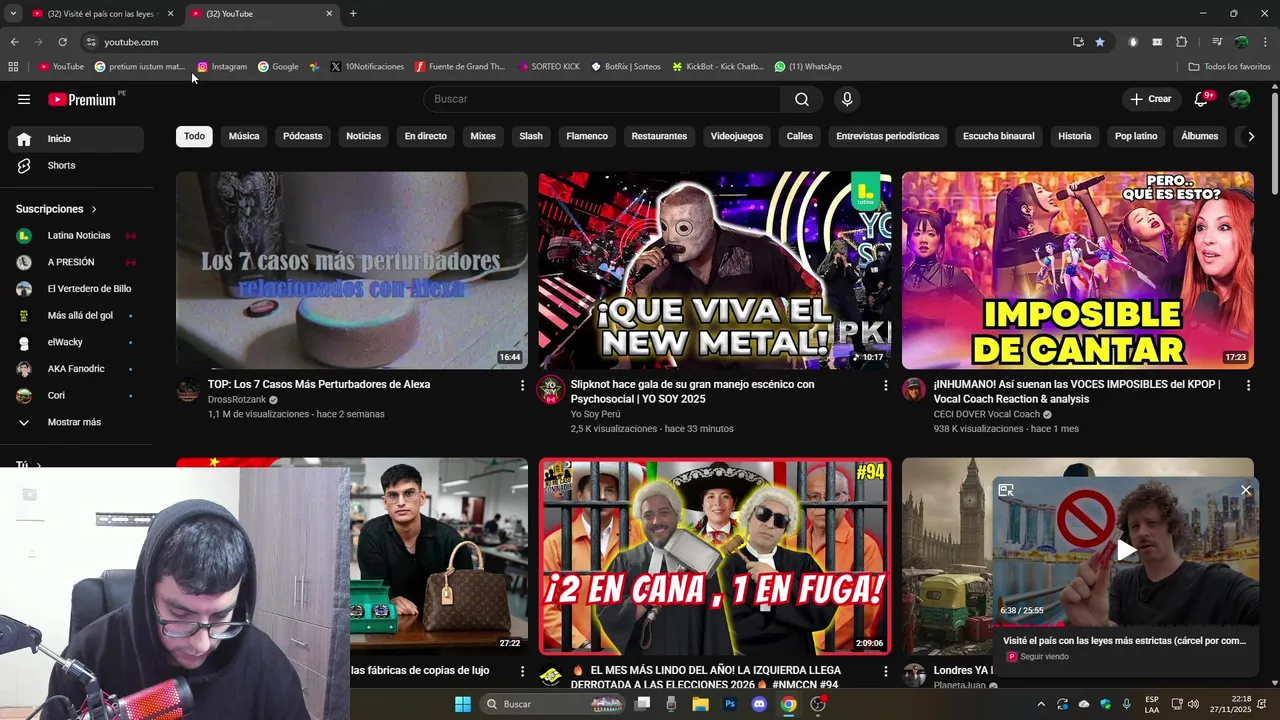Open options for #NMCCN #94 video
The height and width of the screenshot is (720, 1280).
[x=885, y=671]
